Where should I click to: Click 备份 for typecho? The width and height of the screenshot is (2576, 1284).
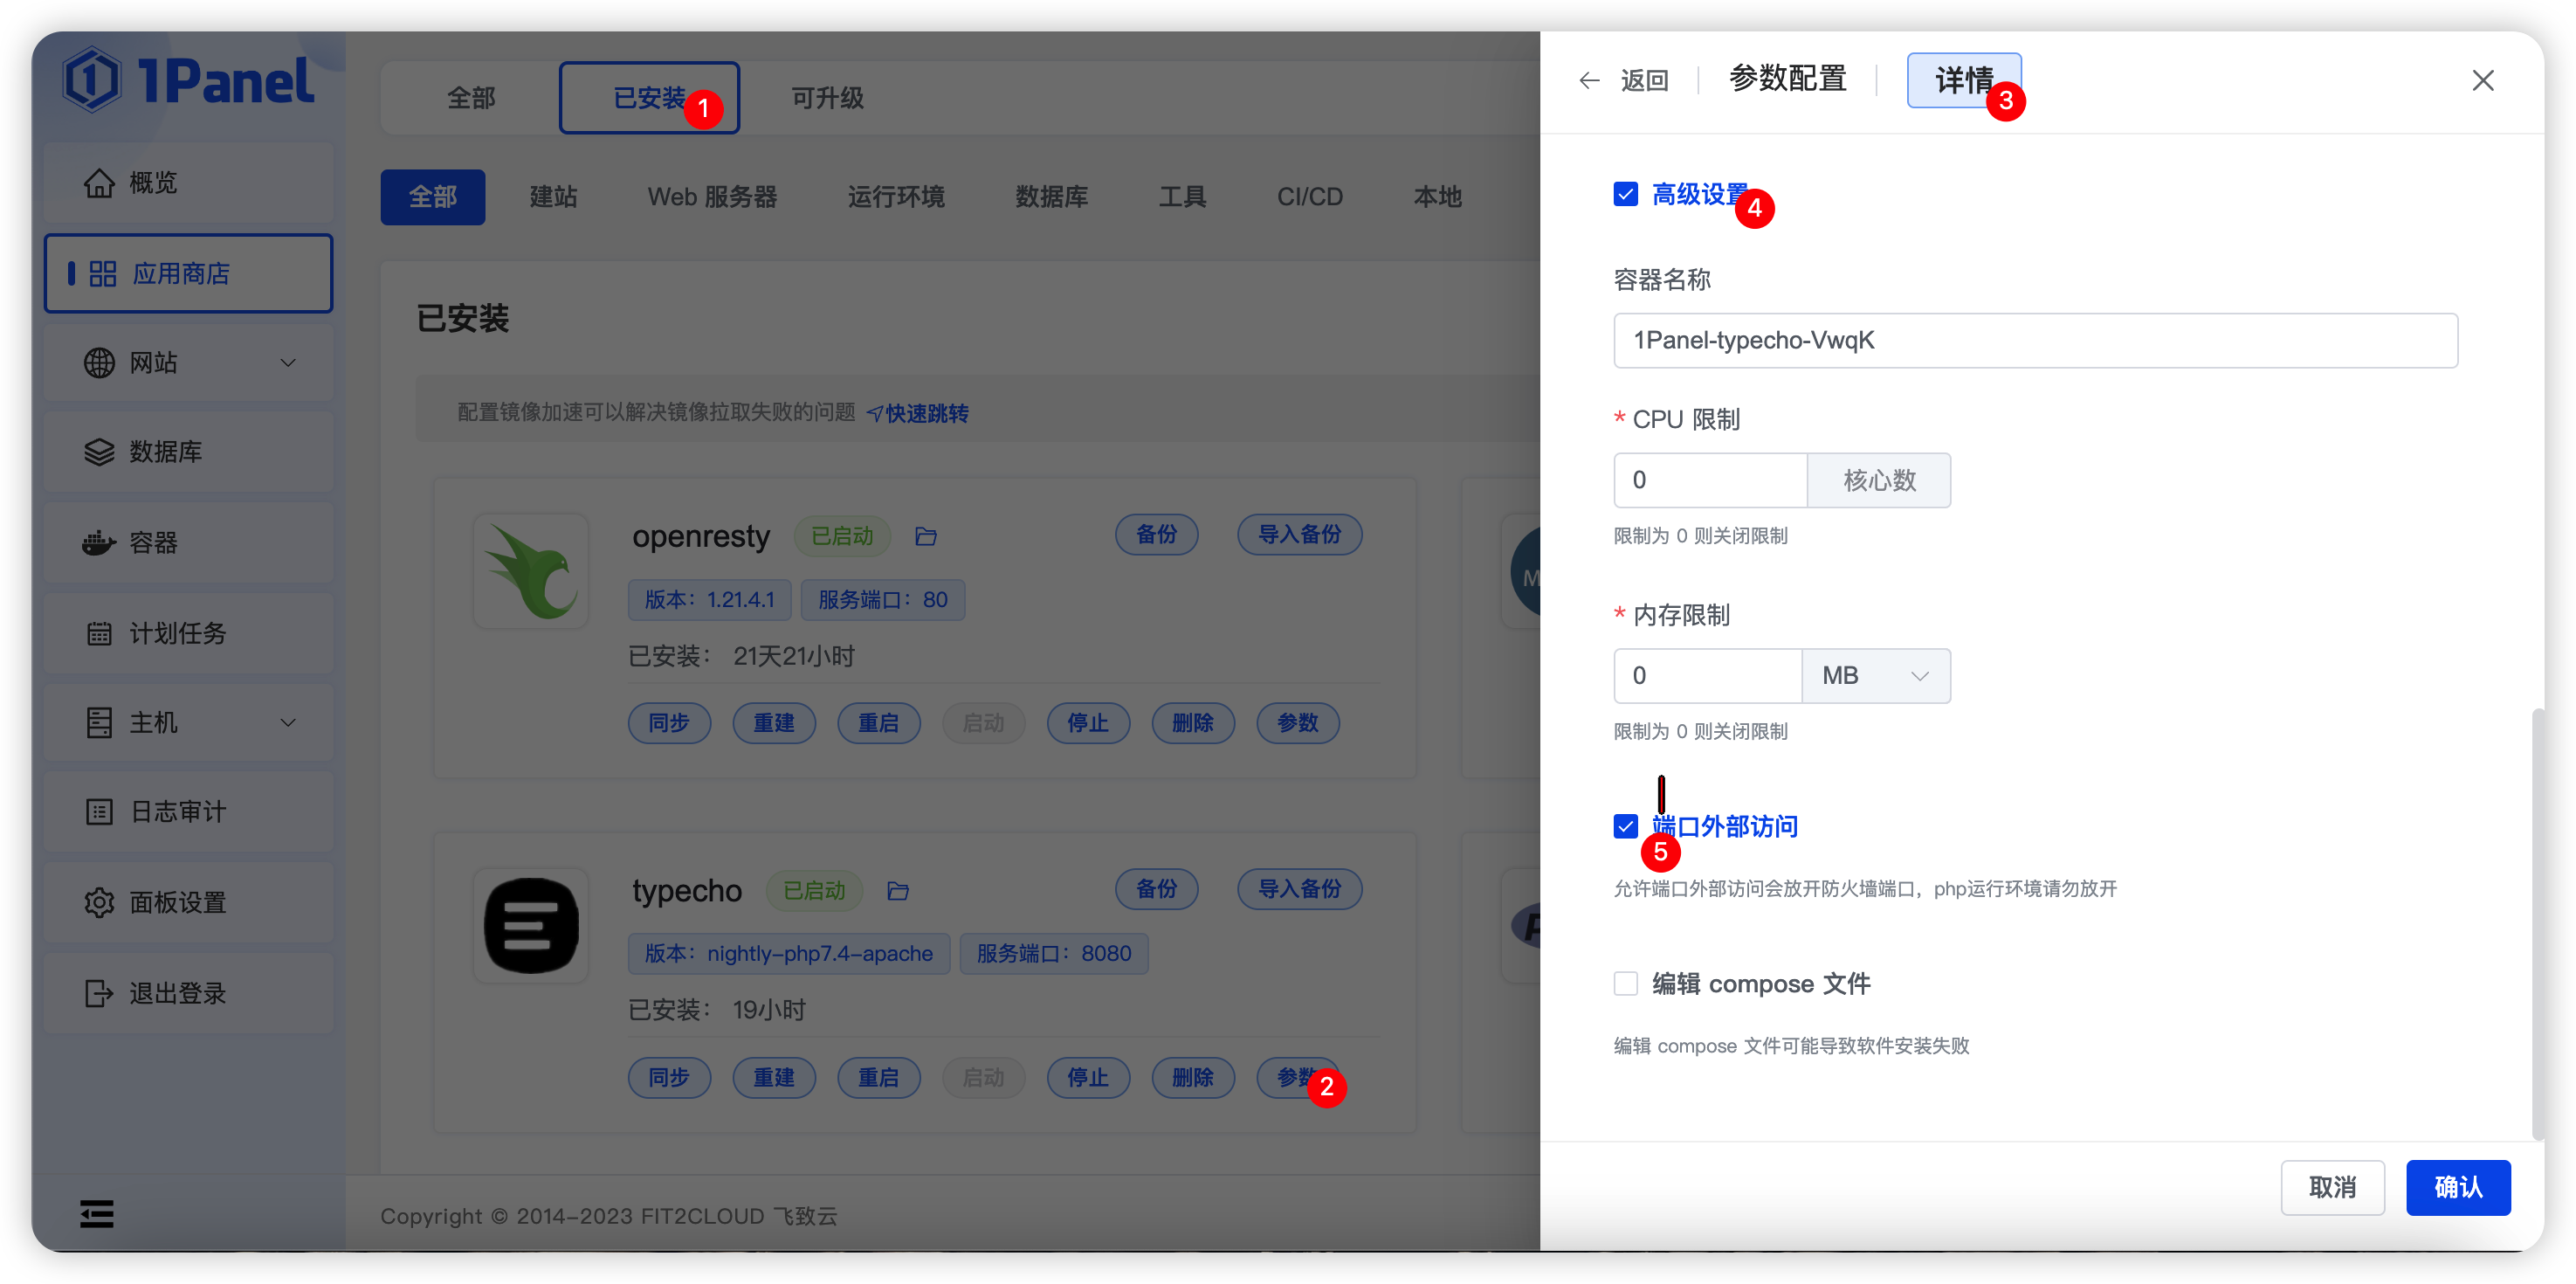[x=1157, y=889]
